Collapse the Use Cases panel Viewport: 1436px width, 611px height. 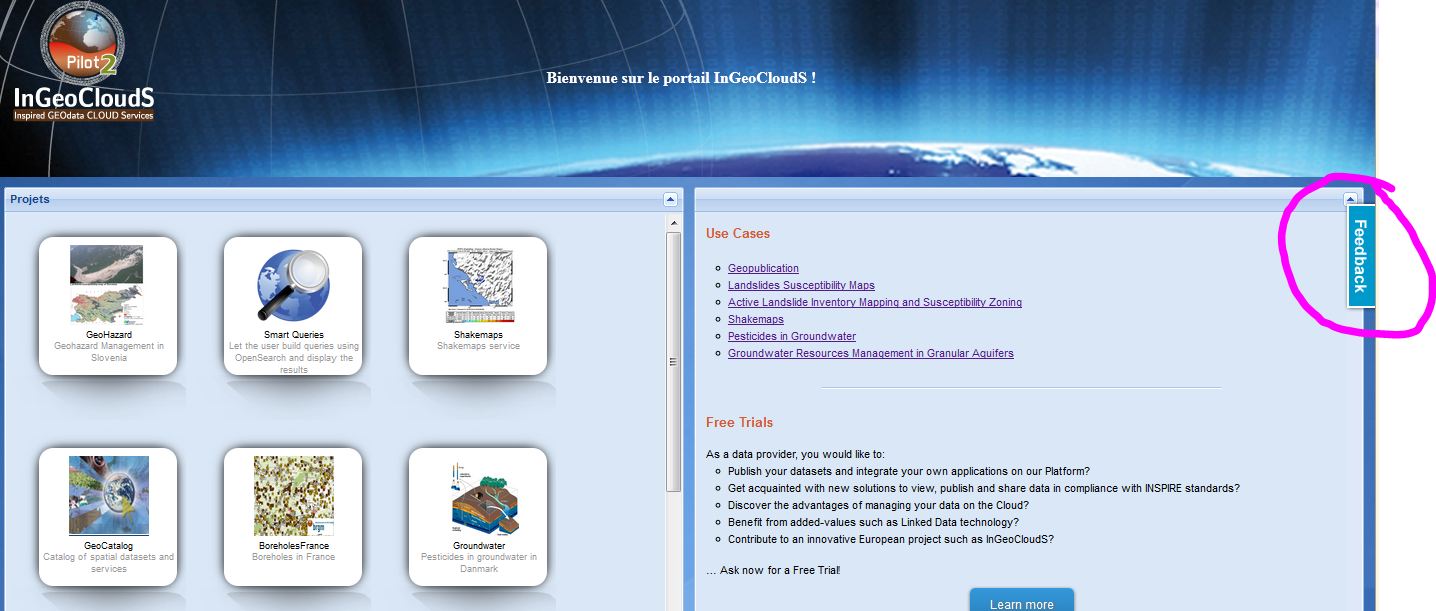pos(1350,200)
